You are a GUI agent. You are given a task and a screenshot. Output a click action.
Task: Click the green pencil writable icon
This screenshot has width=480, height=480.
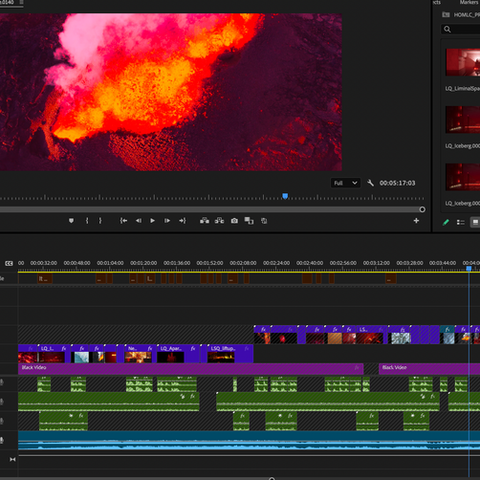[x=446, y=222]
